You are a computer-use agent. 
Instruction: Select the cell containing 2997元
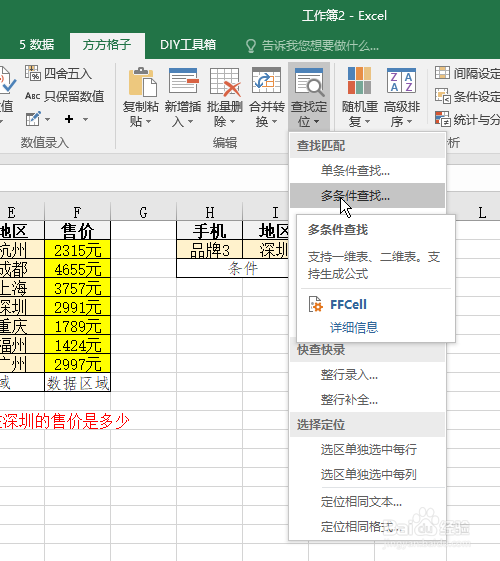[77, 364]
